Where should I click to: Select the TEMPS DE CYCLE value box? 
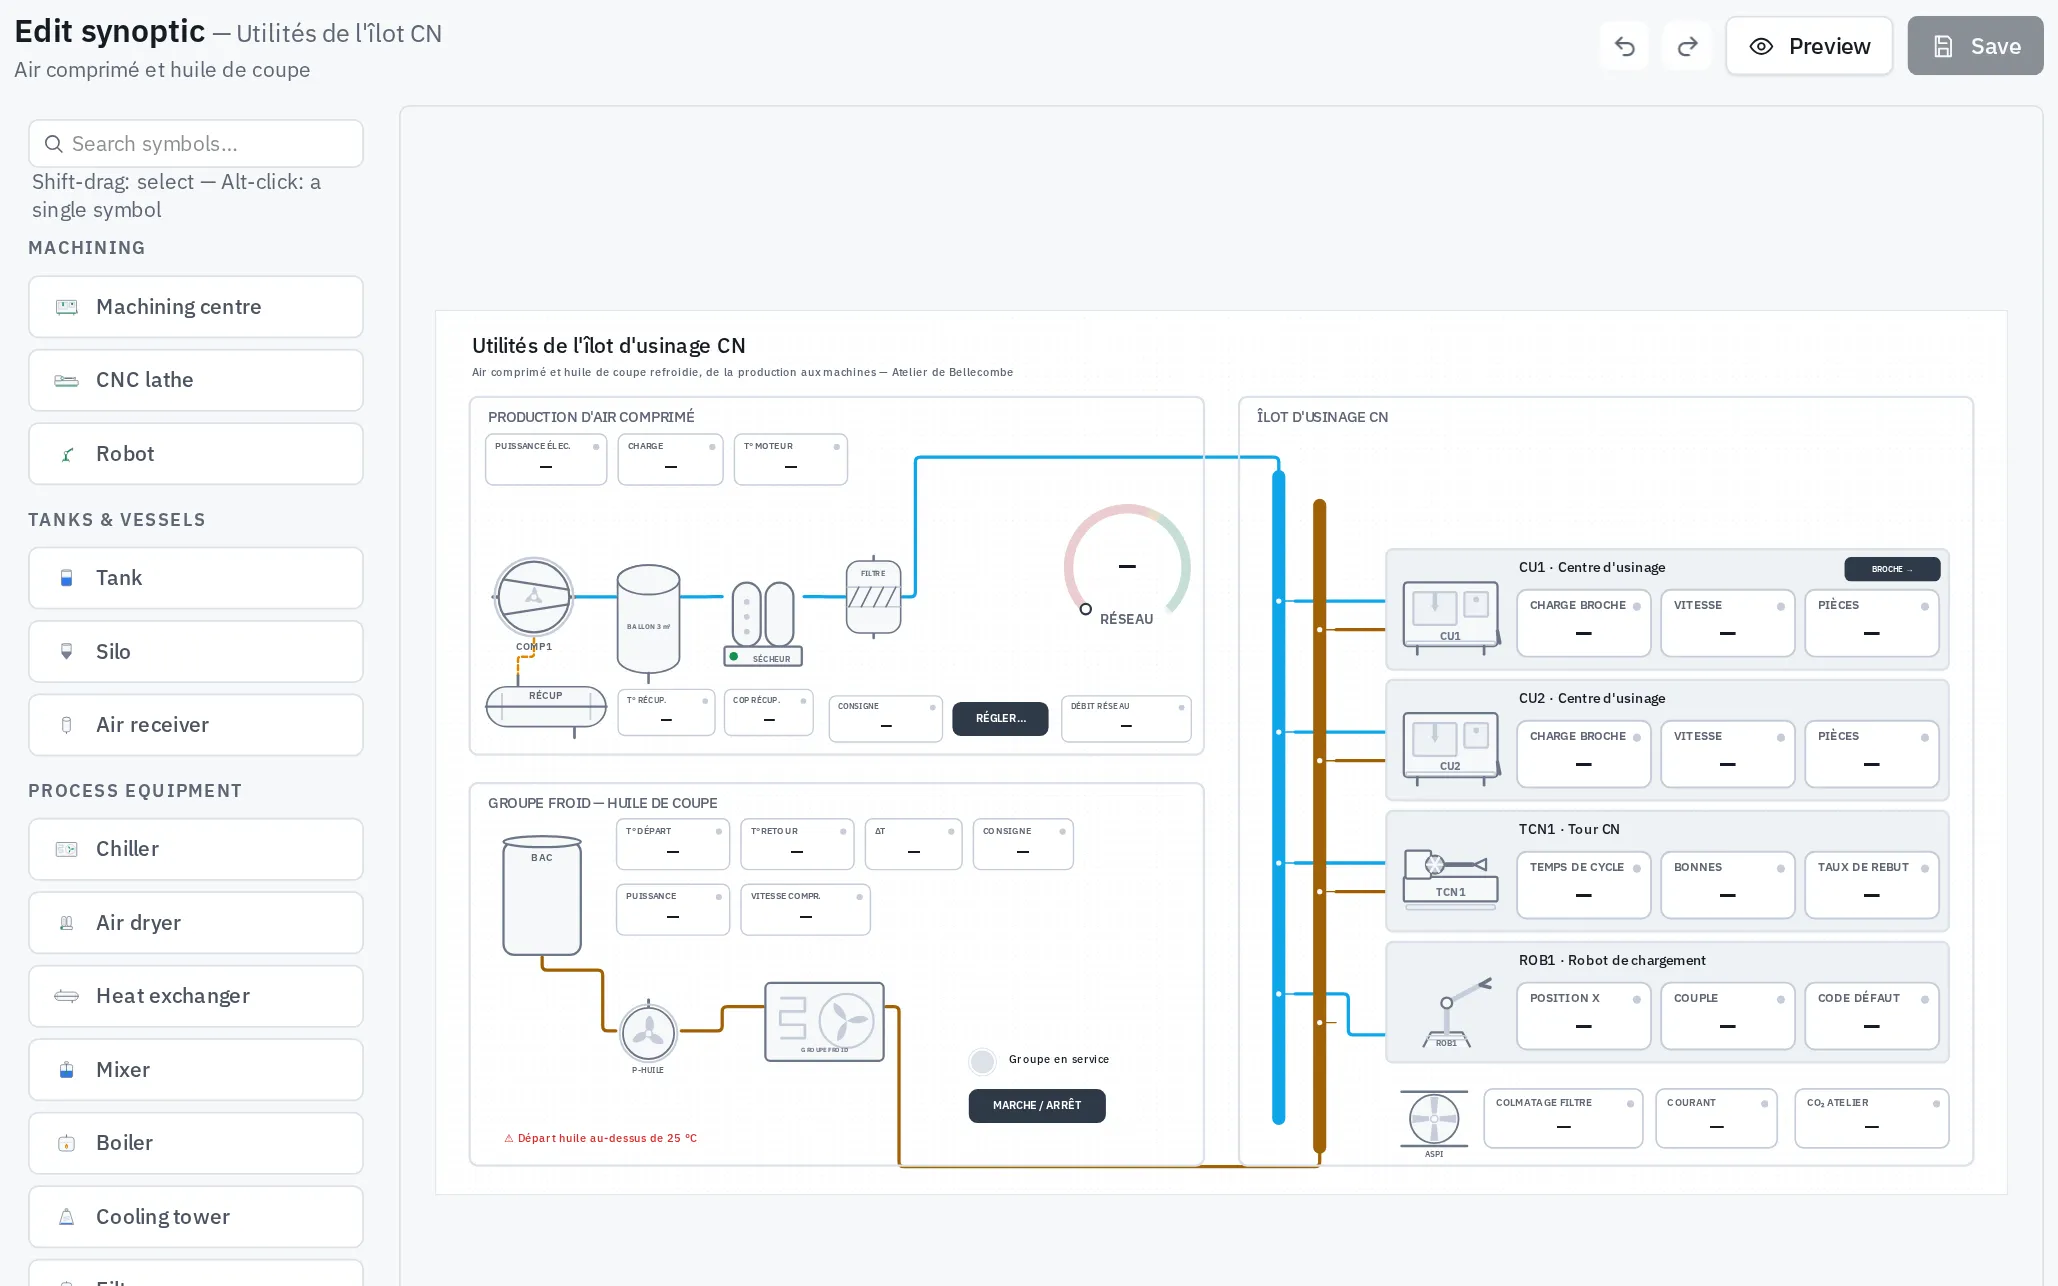tap(1584, 885)
